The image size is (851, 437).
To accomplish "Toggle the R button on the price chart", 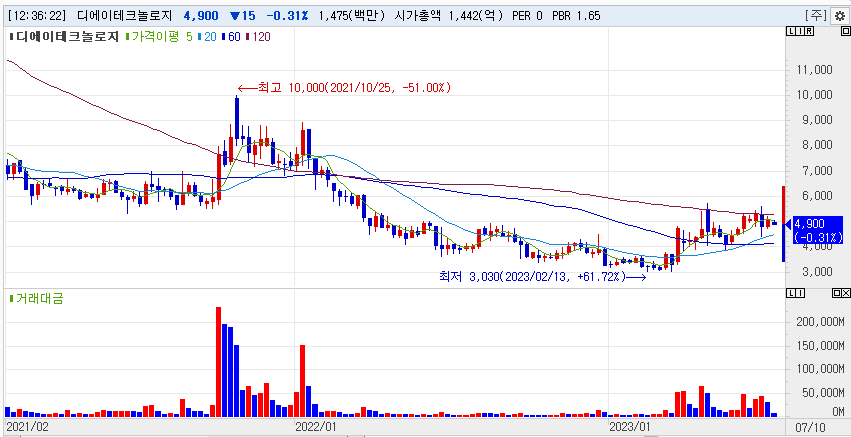I will coord(809,31).
